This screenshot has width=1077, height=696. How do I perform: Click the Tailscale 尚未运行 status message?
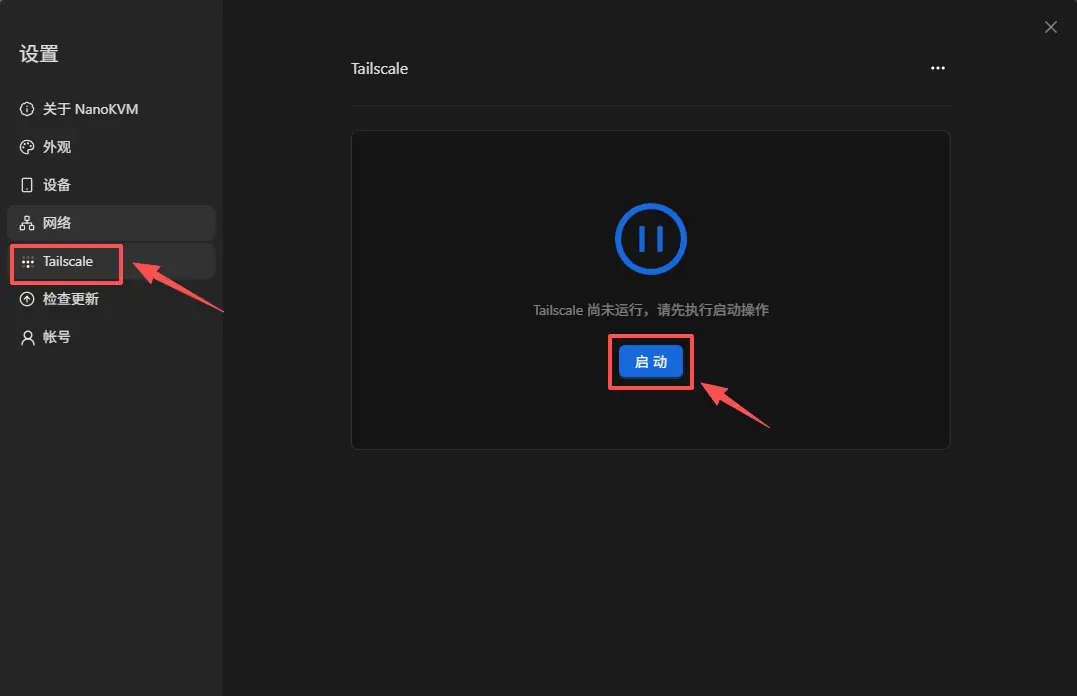click(650, 310)
